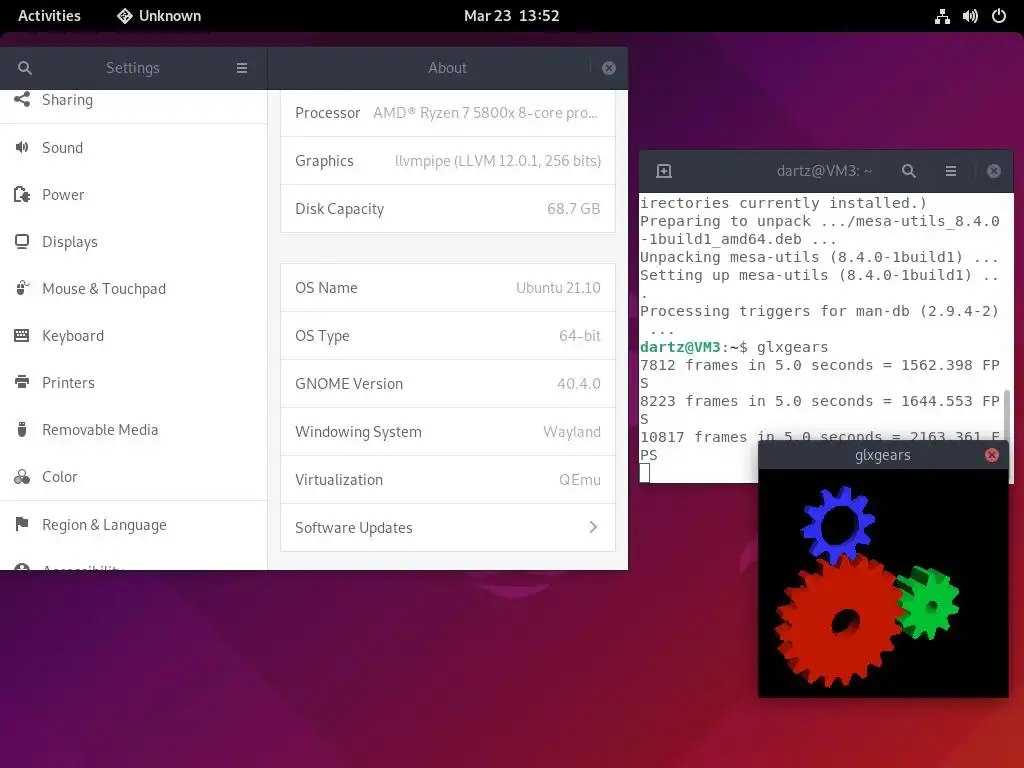Open Mouse & Touchpad settings

coord(134,289)
